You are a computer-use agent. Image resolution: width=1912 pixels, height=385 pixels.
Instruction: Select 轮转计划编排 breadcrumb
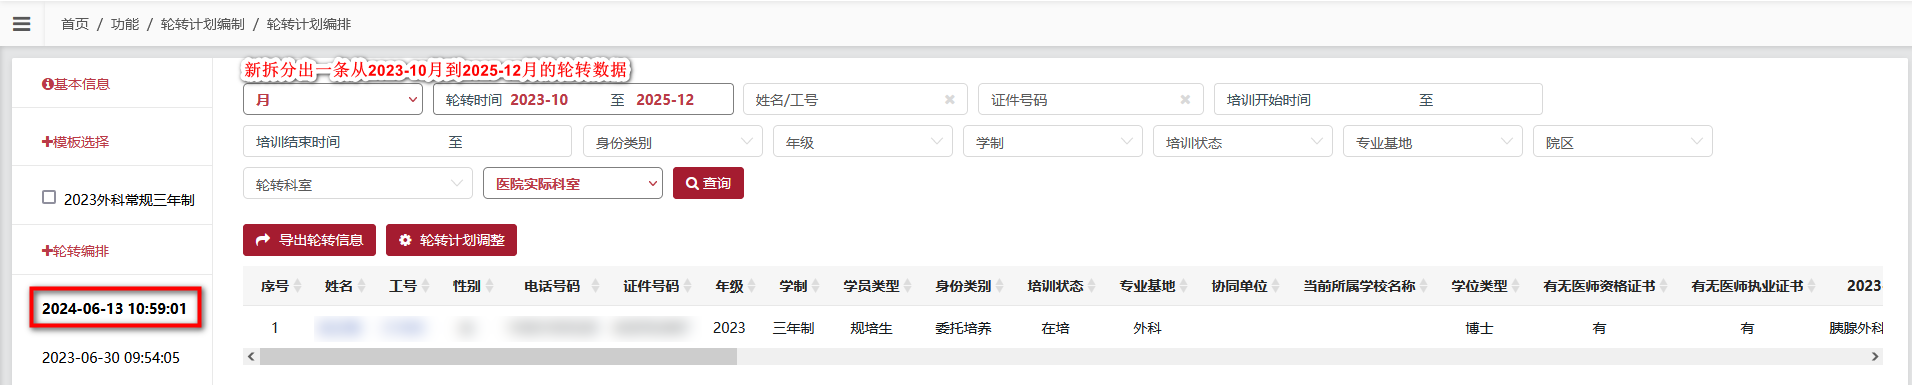pos(309,24)
